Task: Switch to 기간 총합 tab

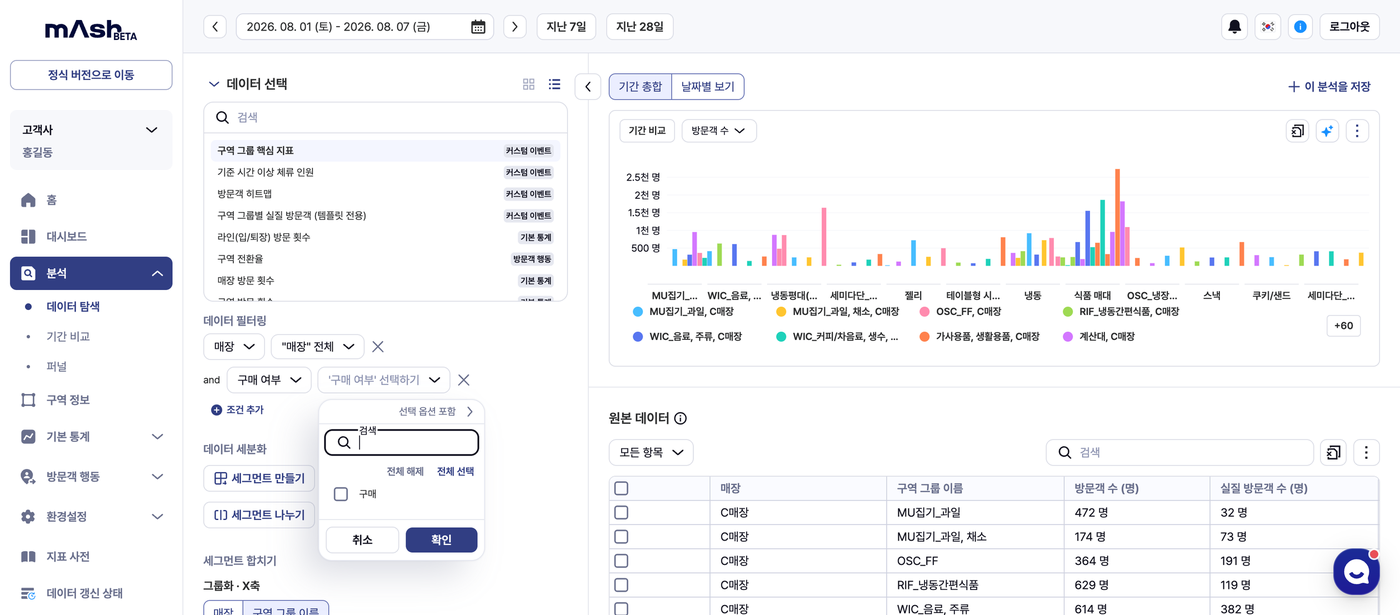Action: [640, 87]
